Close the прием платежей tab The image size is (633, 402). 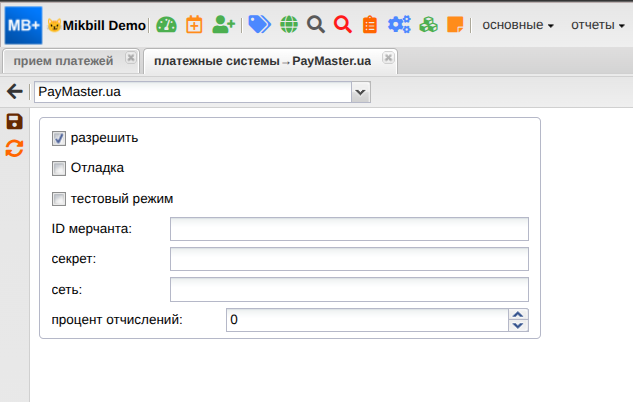tap(131, 58)
